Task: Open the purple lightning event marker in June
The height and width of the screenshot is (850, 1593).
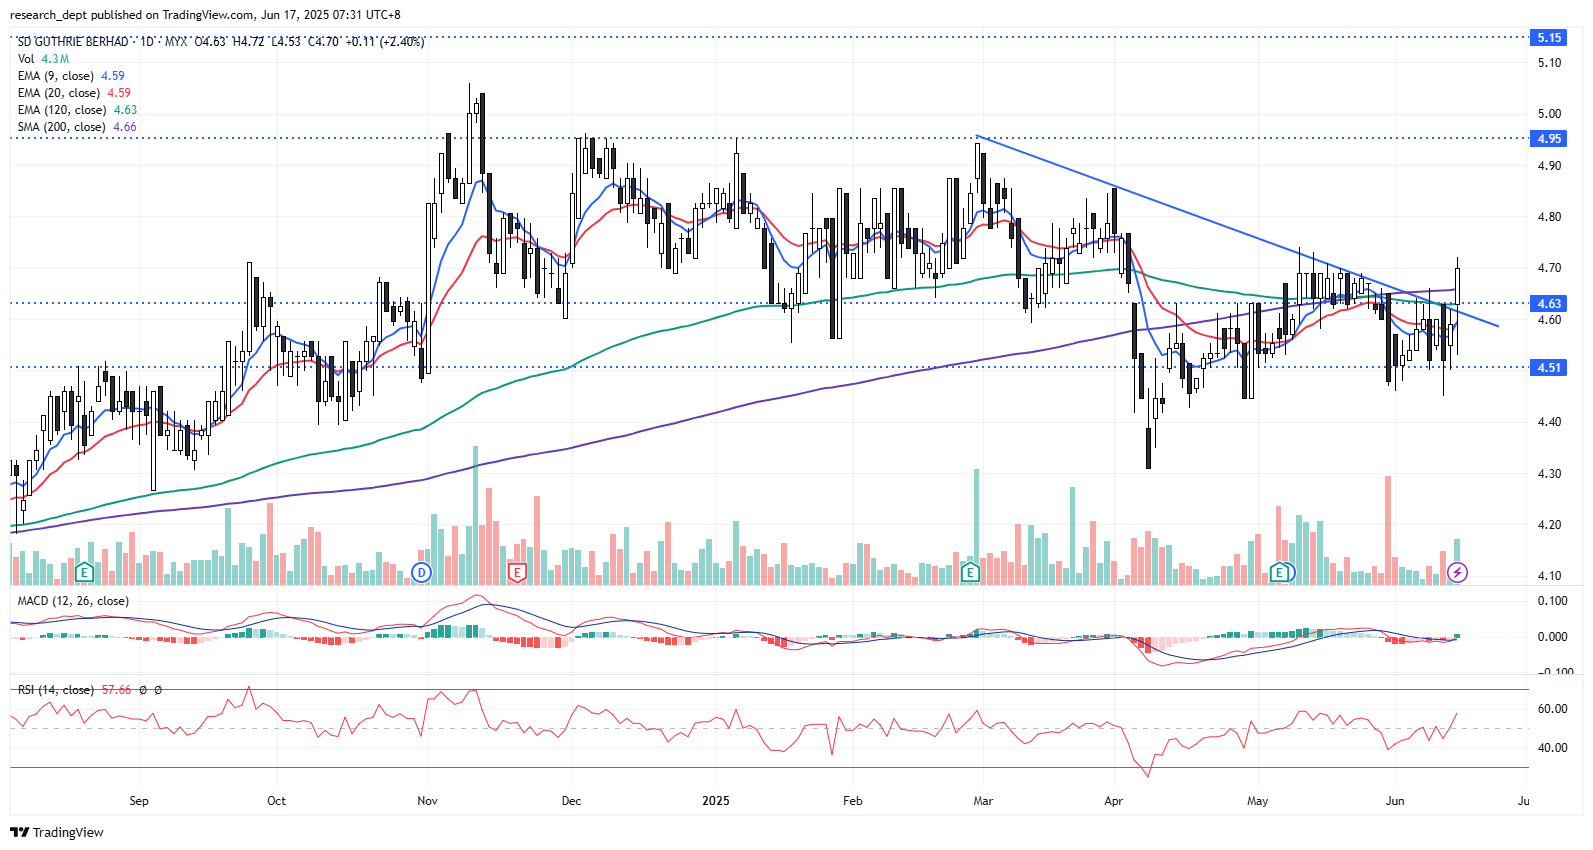Action: pyautogui.click(x=1458, y=573)
